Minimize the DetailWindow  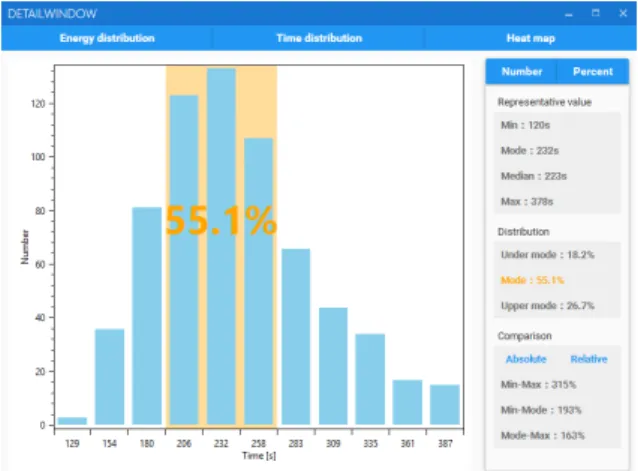(x=569, y=14)
